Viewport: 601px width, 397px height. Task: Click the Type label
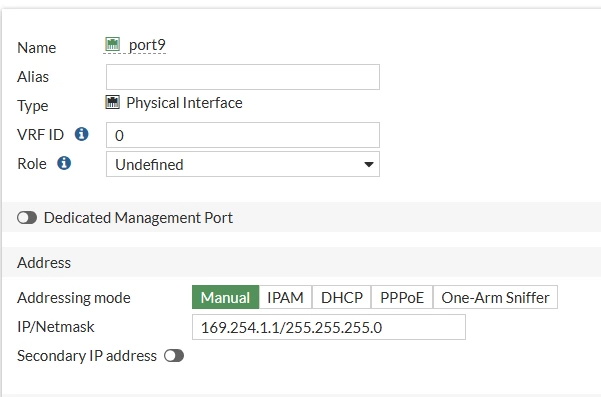coord(33,106)
